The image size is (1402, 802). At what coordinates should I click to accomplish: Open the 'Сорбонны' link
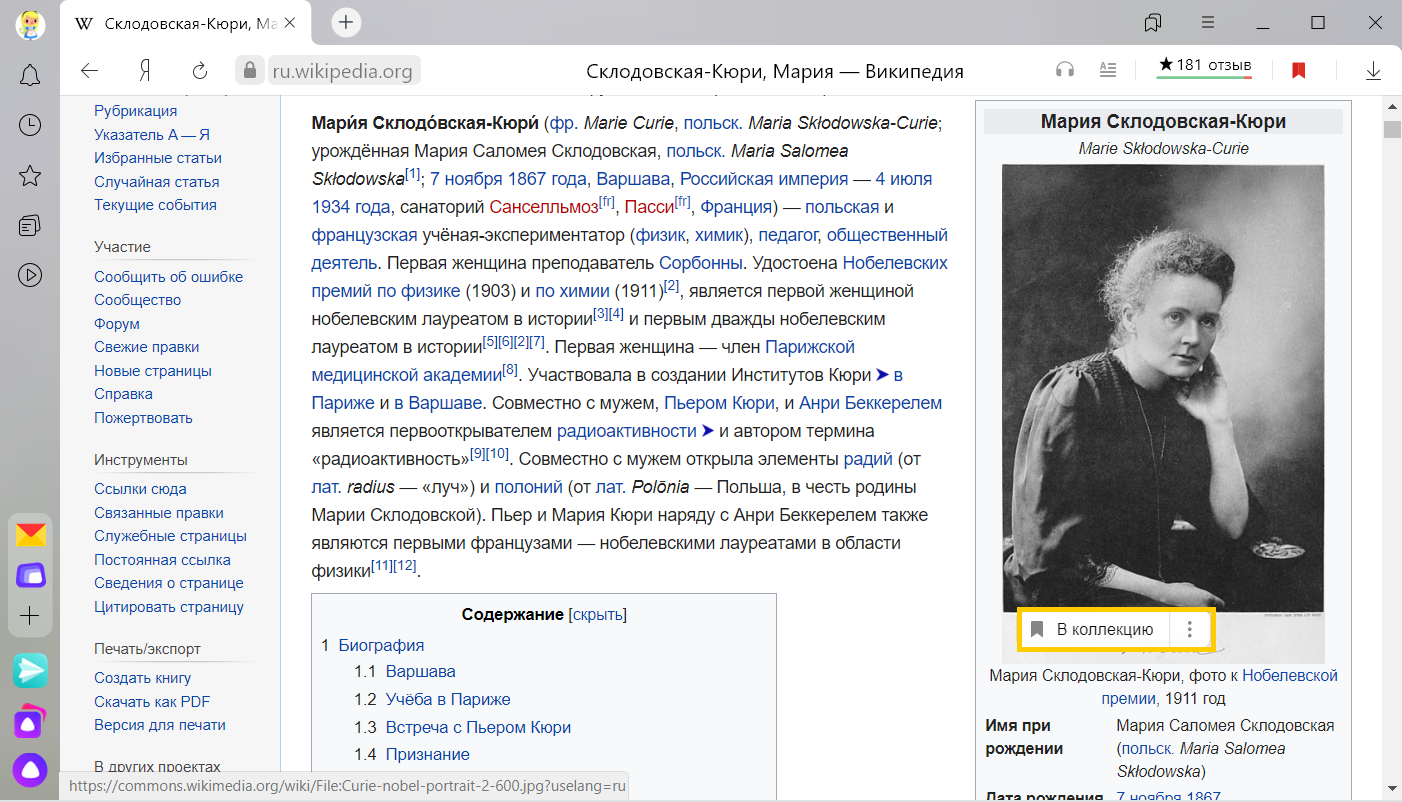click(x=701, y=263)
